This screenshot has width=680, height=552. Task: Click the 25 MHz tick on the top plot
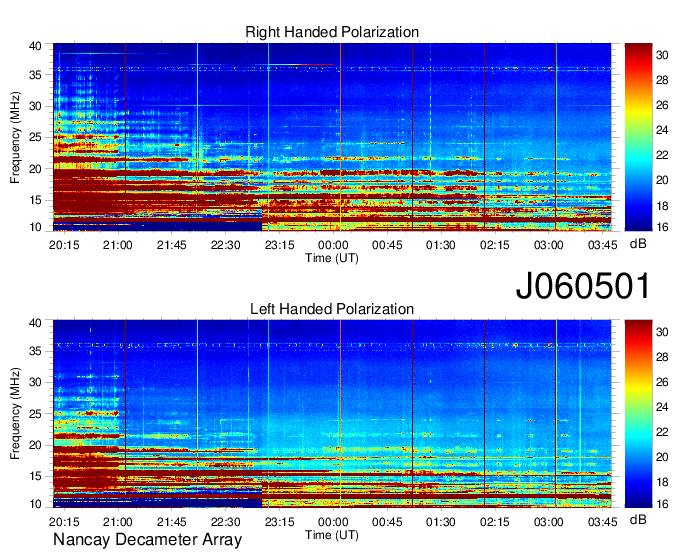pyautogui.click(x=35, y=137)
